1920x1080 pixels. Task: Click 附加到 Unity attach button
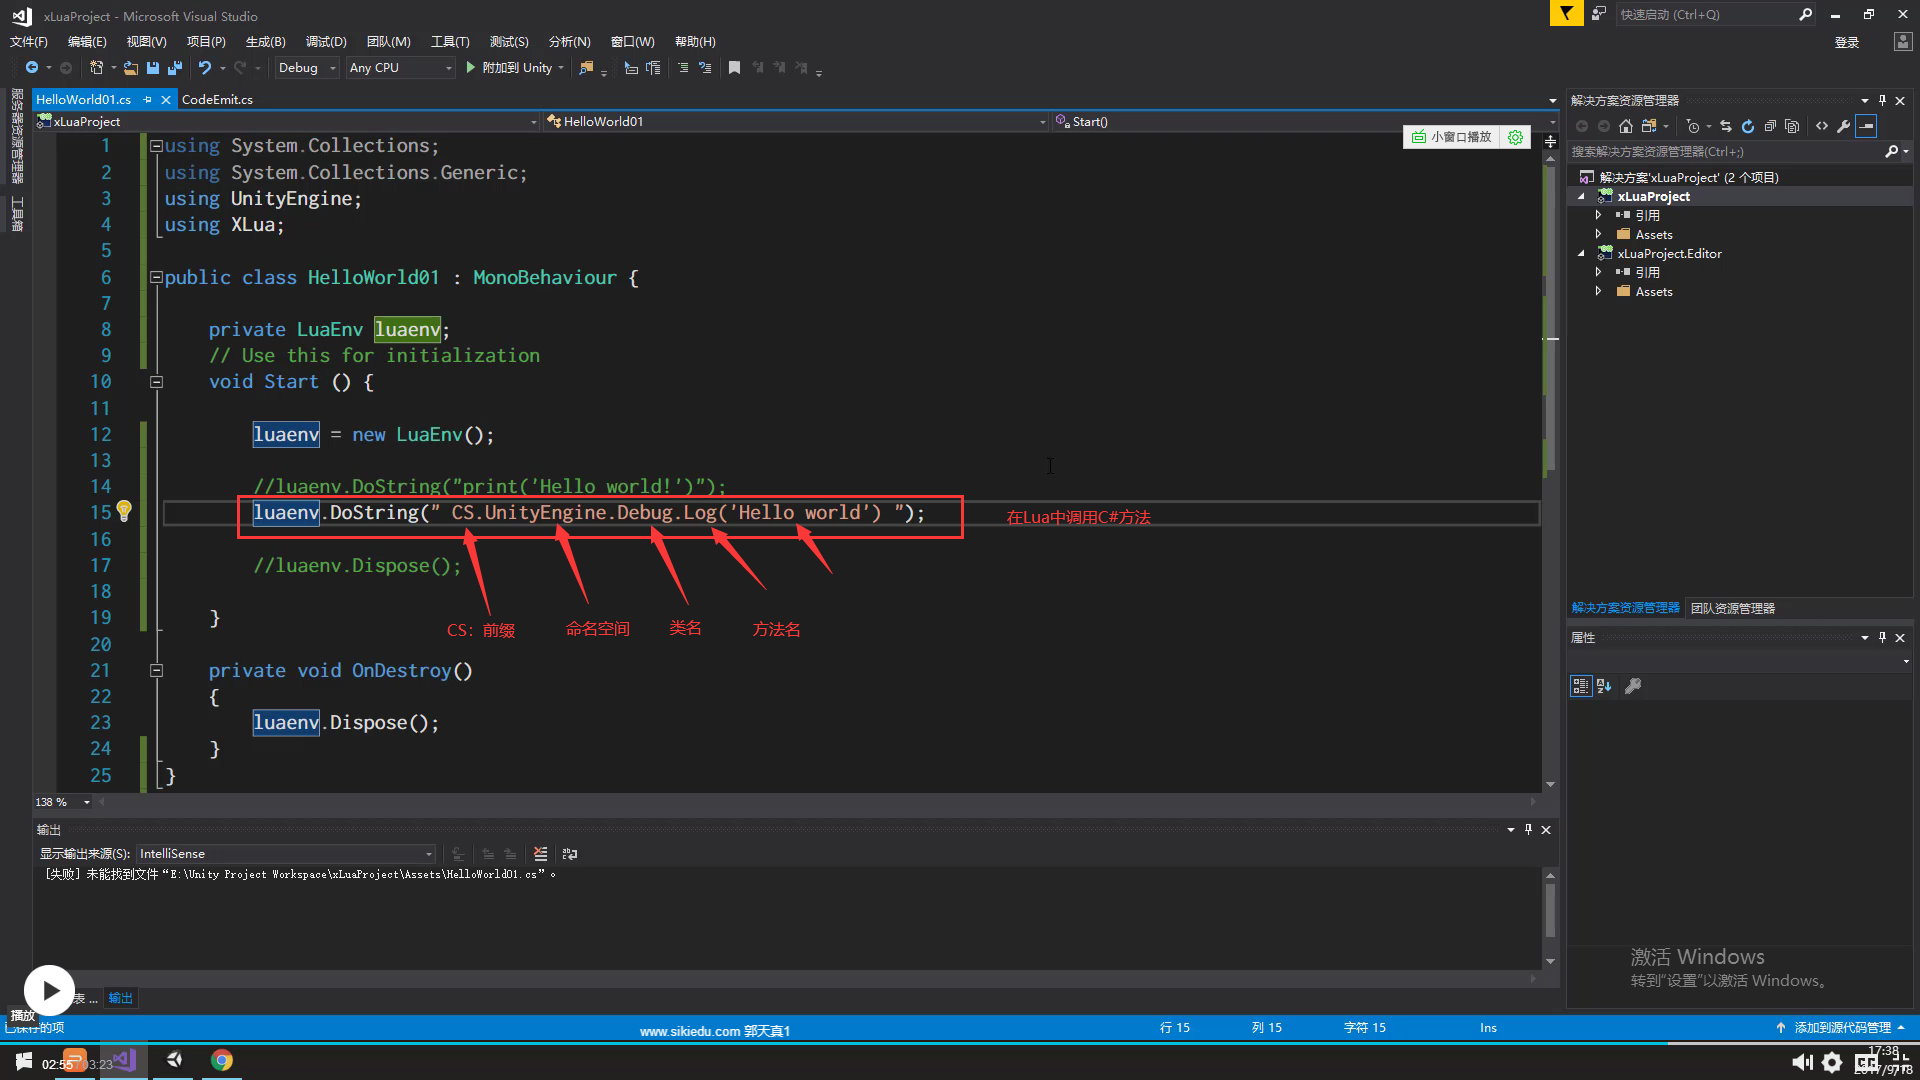509,68
